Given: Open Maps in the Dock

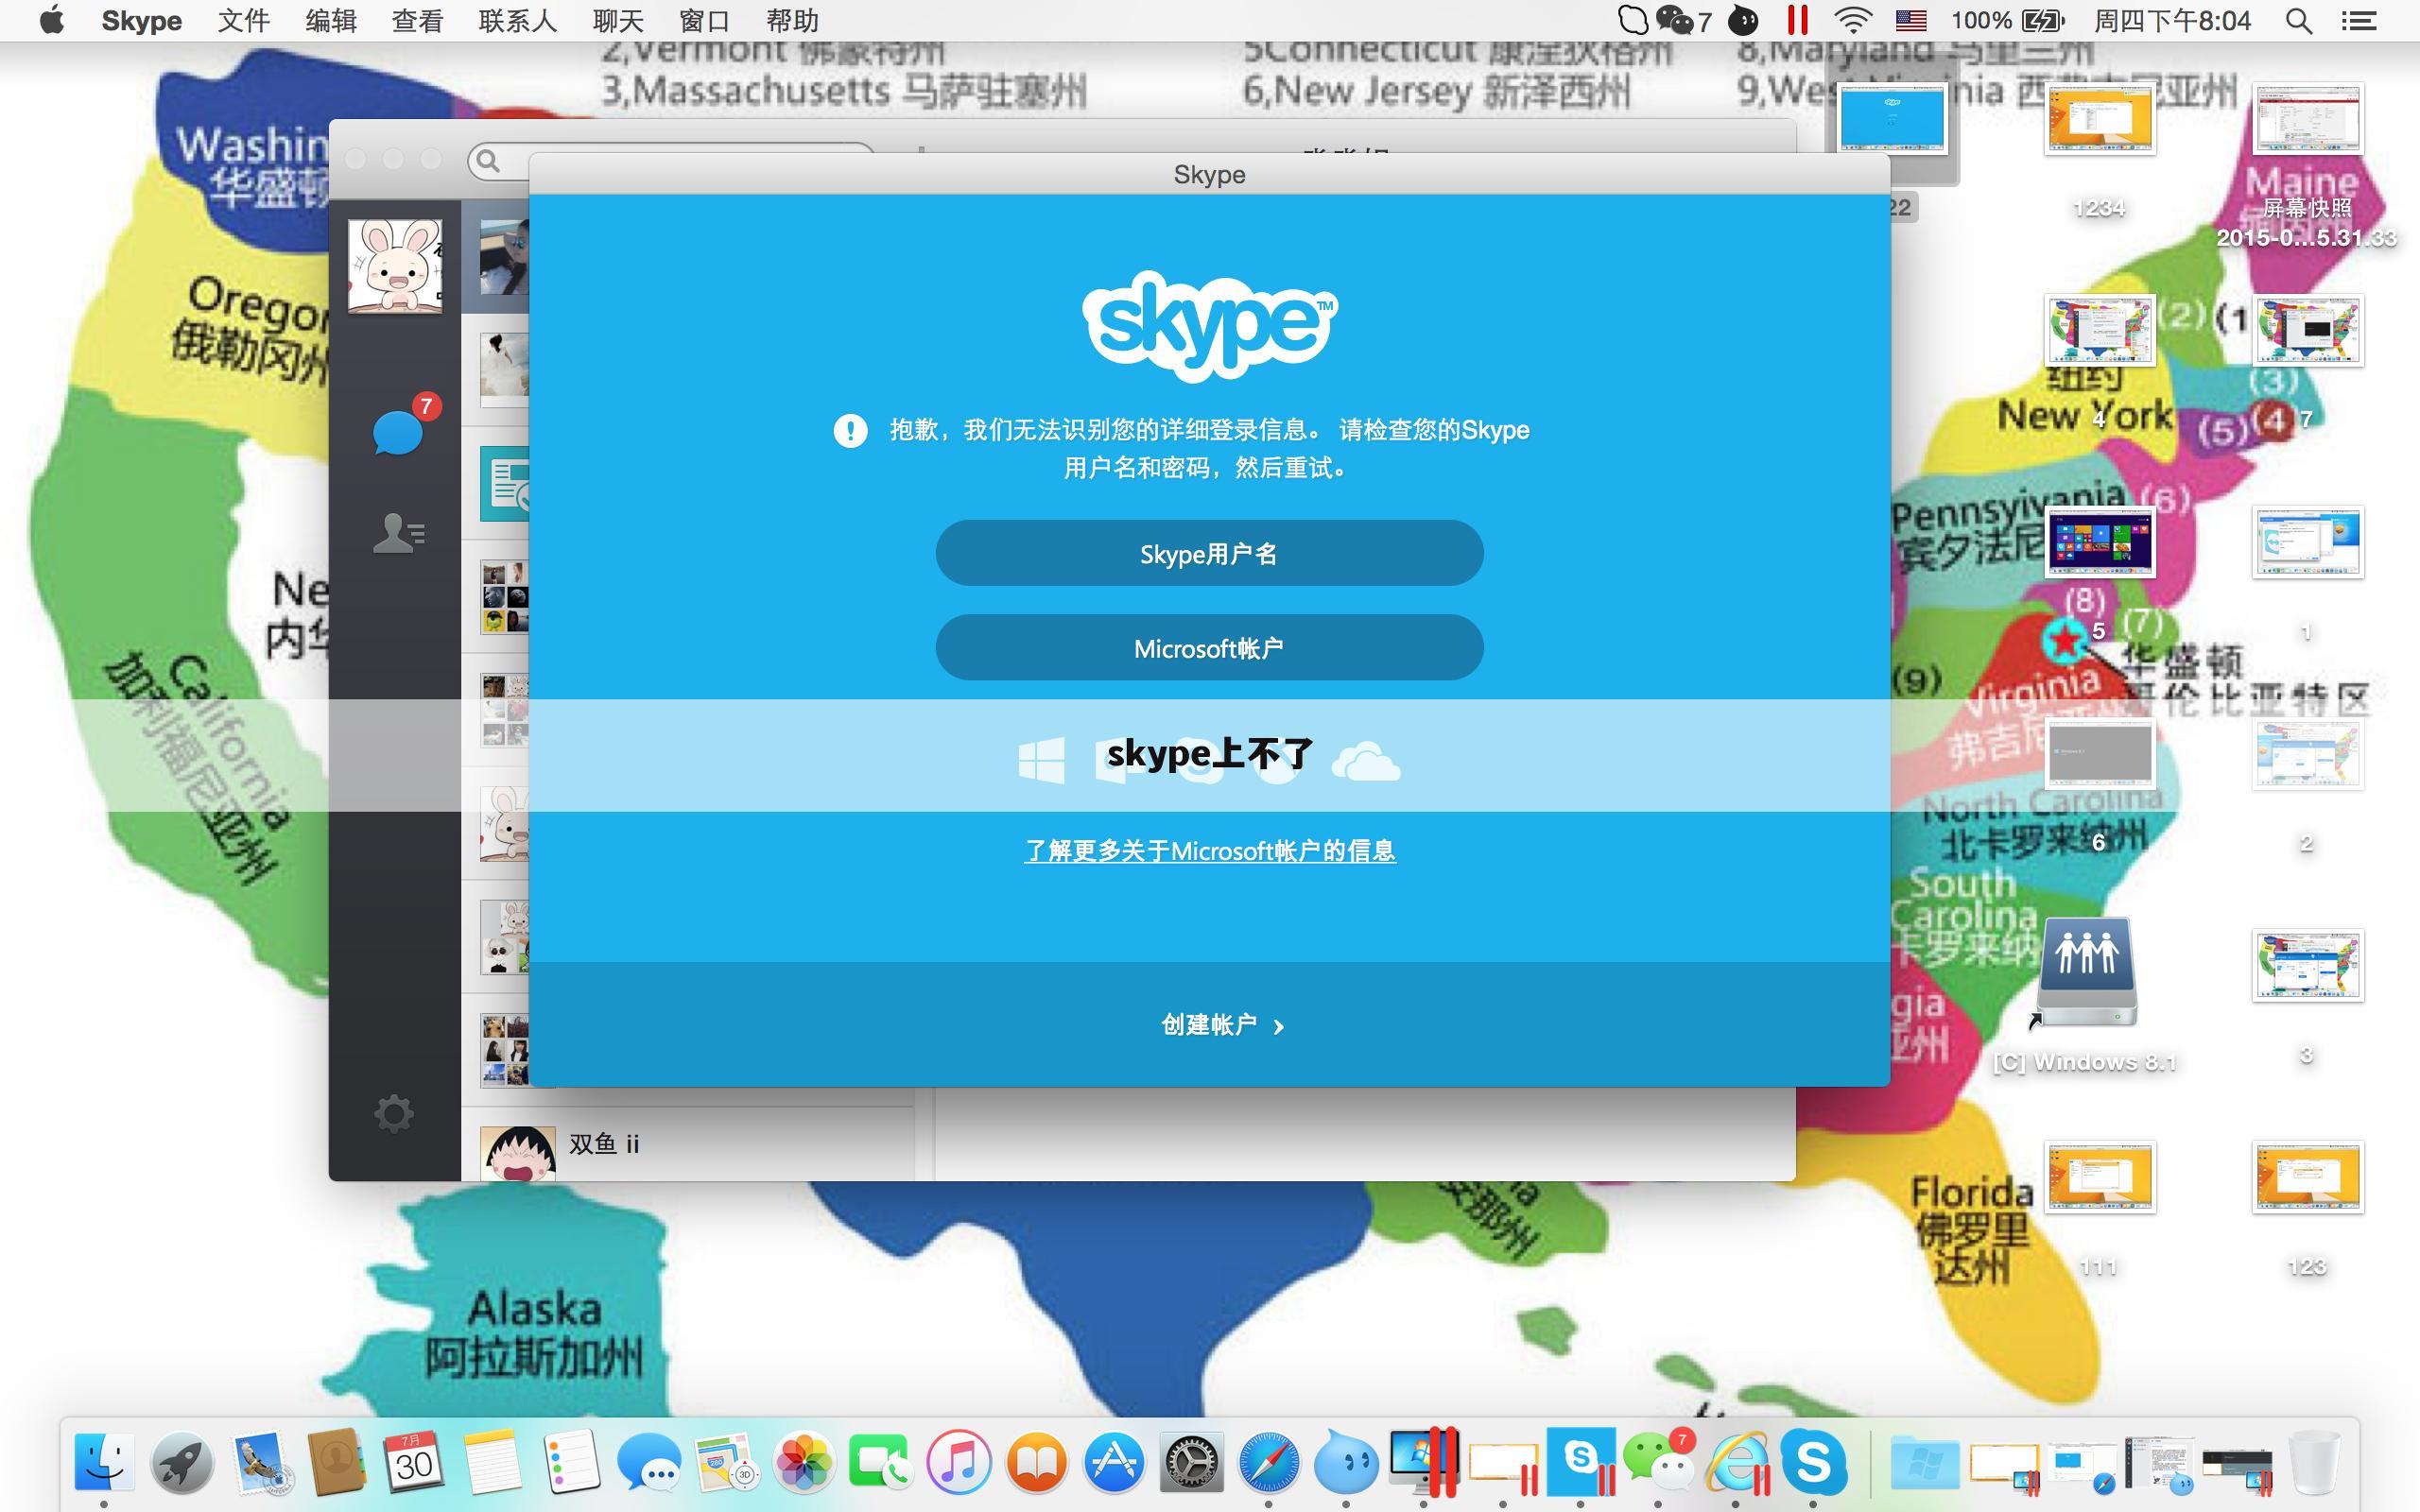Looking at the screenshot, I should 726,1462.
